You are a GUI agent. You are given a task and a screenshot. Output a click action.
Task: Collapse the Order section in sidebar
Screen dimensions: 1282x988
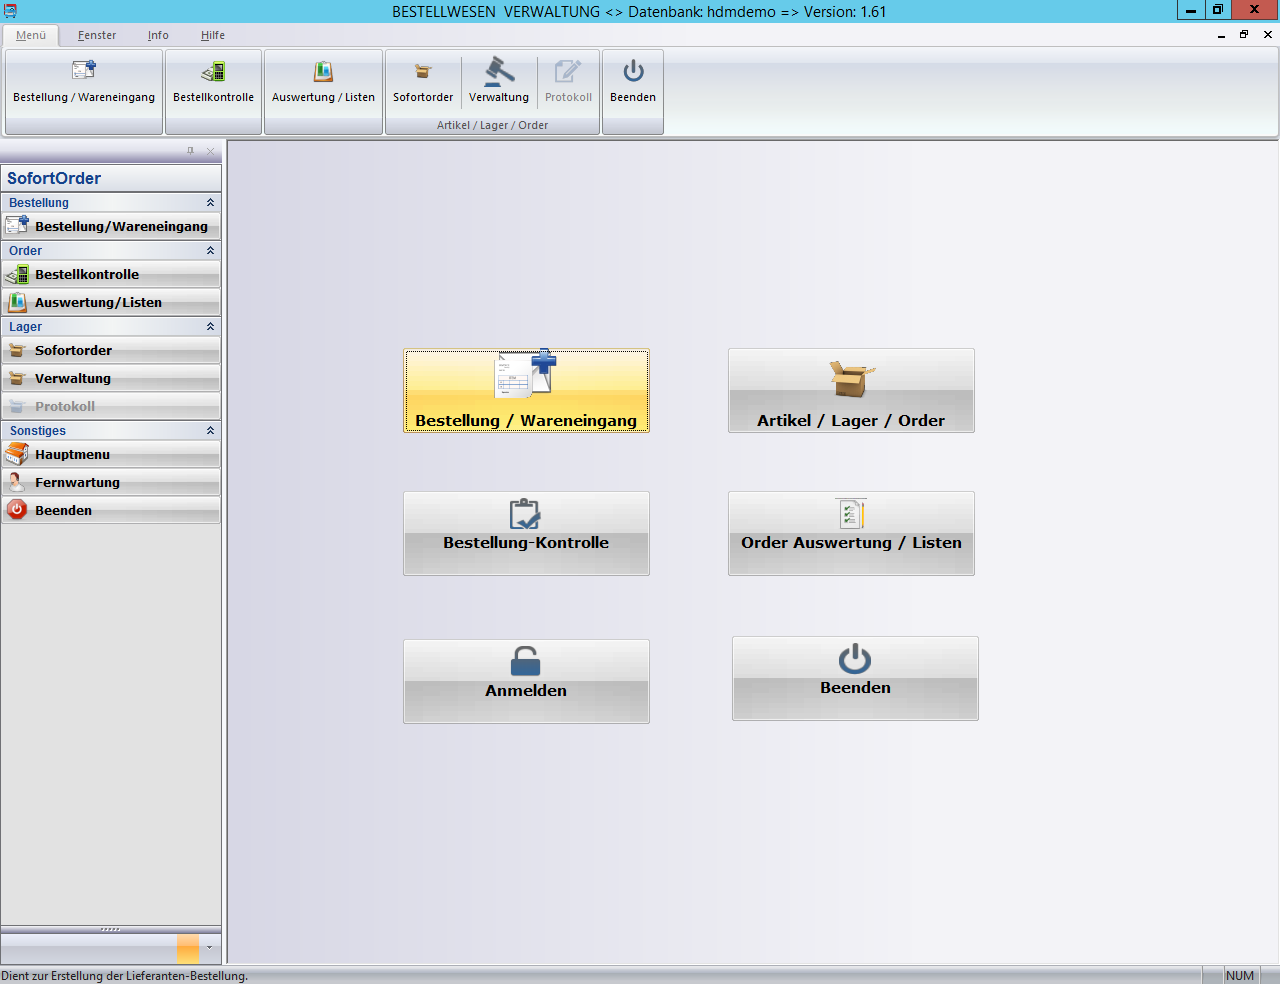pyautogui.click(x=210, y=251)
